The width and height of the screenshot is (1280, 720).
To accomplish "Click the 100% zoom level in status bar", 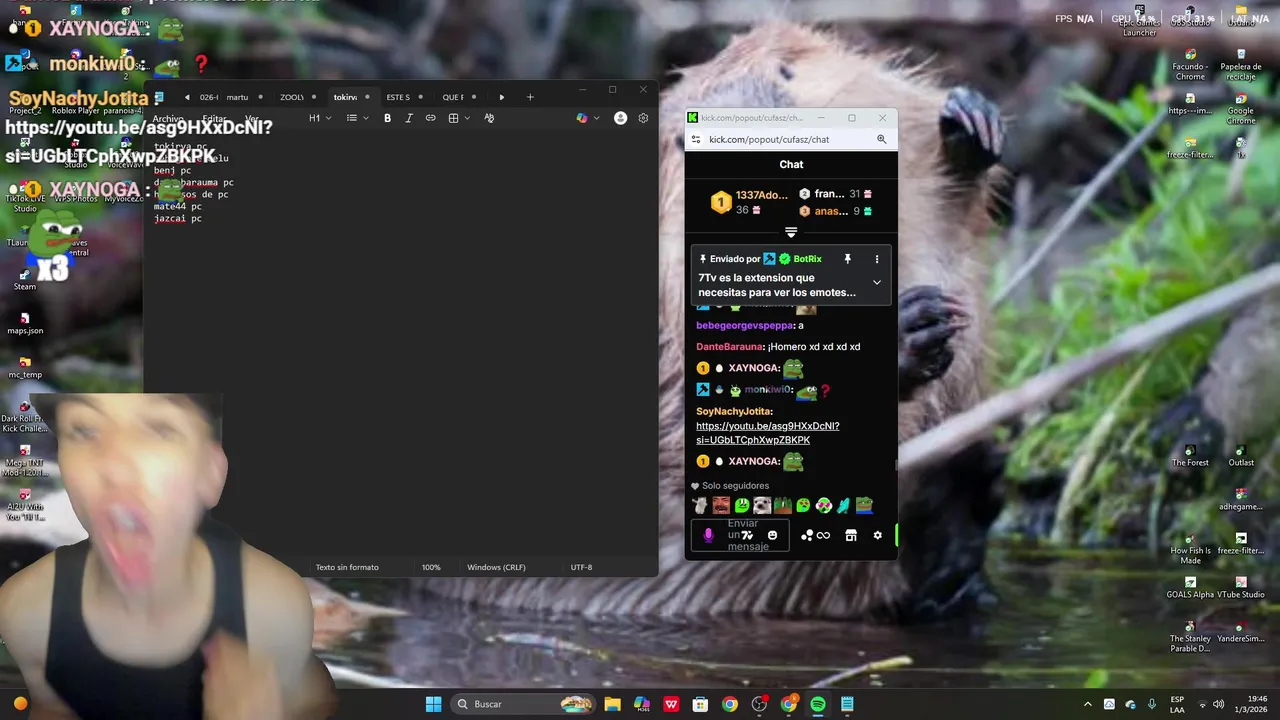I will coord(431,567).
